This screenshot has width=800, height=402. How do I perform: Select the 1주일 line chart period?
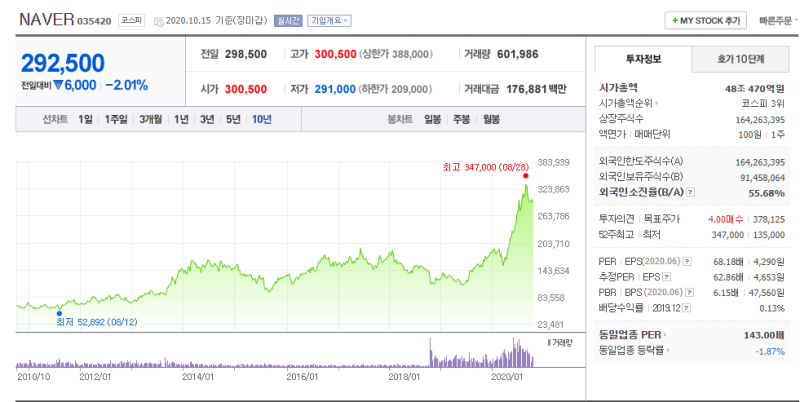116,120
